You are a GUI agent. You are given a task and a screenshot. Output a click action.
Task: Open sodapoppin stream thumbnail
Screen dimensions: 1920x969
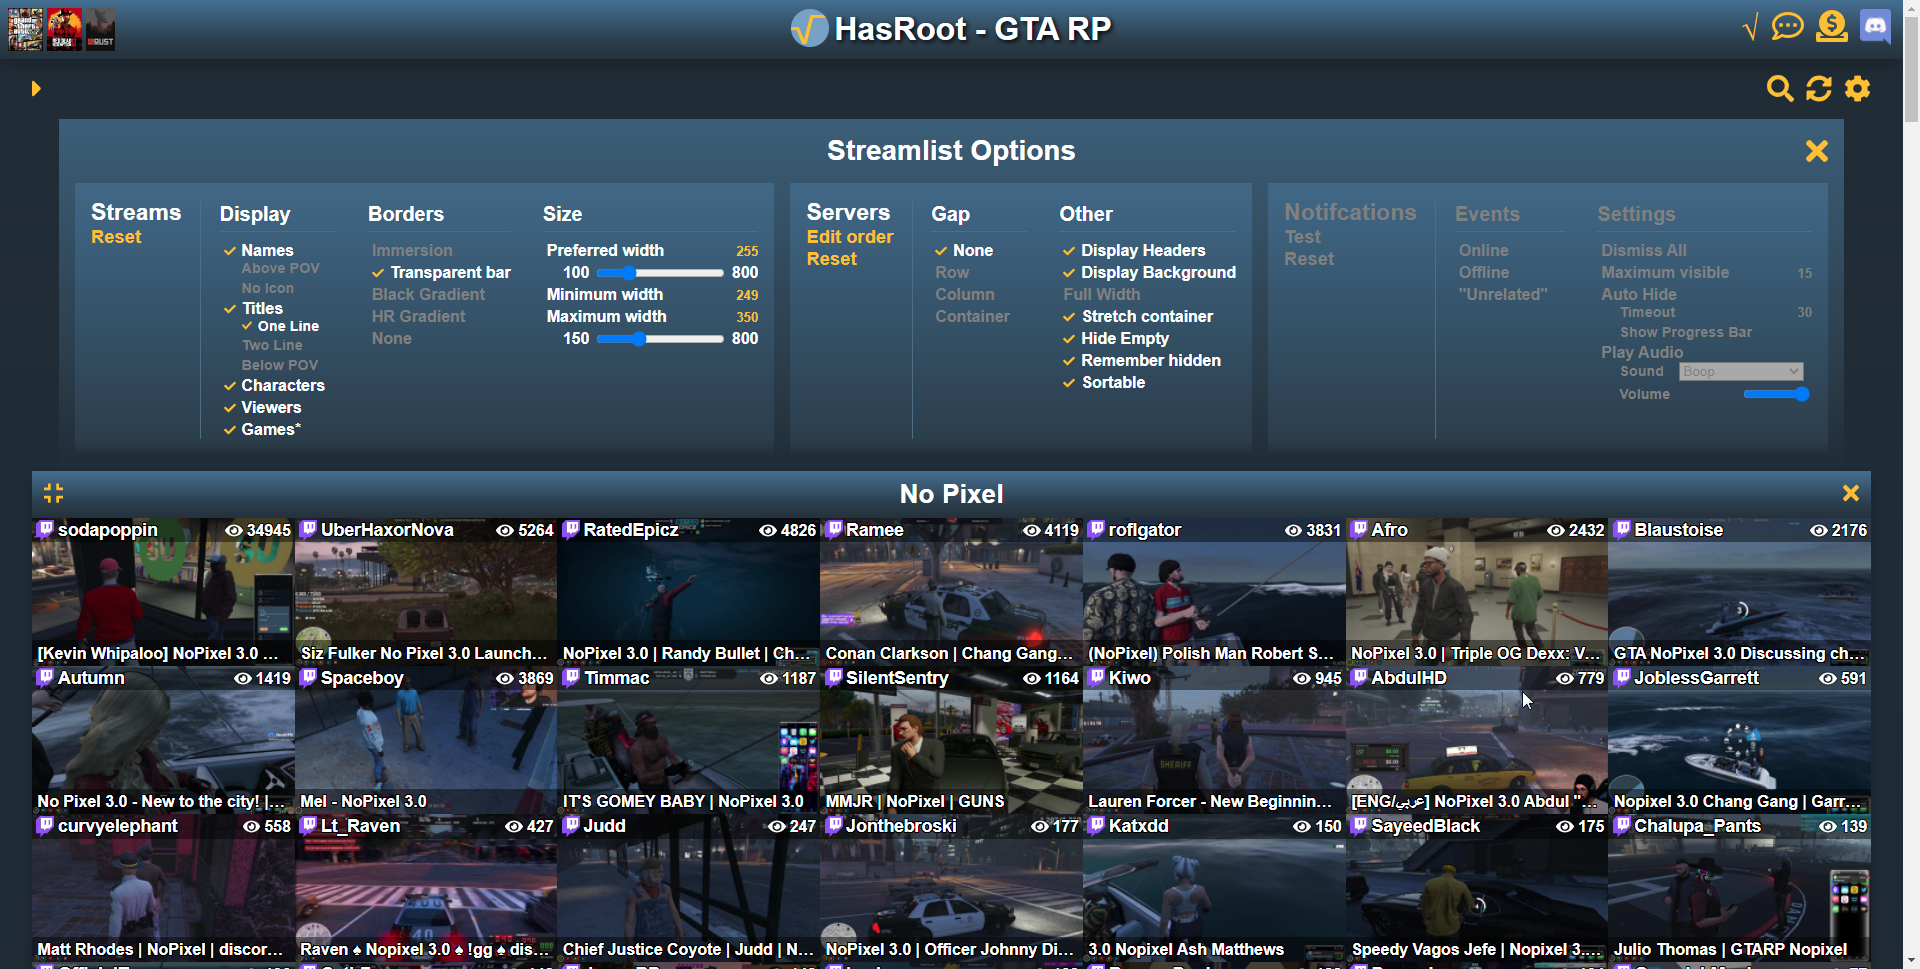pos(163,592)
